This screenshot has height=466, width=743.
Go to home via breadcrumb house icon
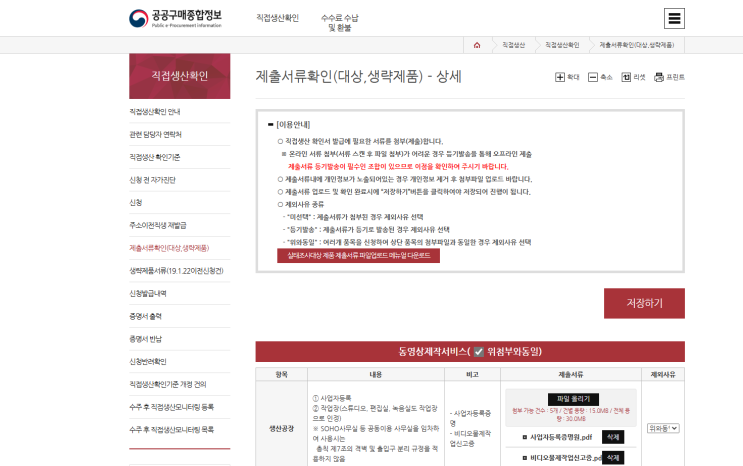477,45
